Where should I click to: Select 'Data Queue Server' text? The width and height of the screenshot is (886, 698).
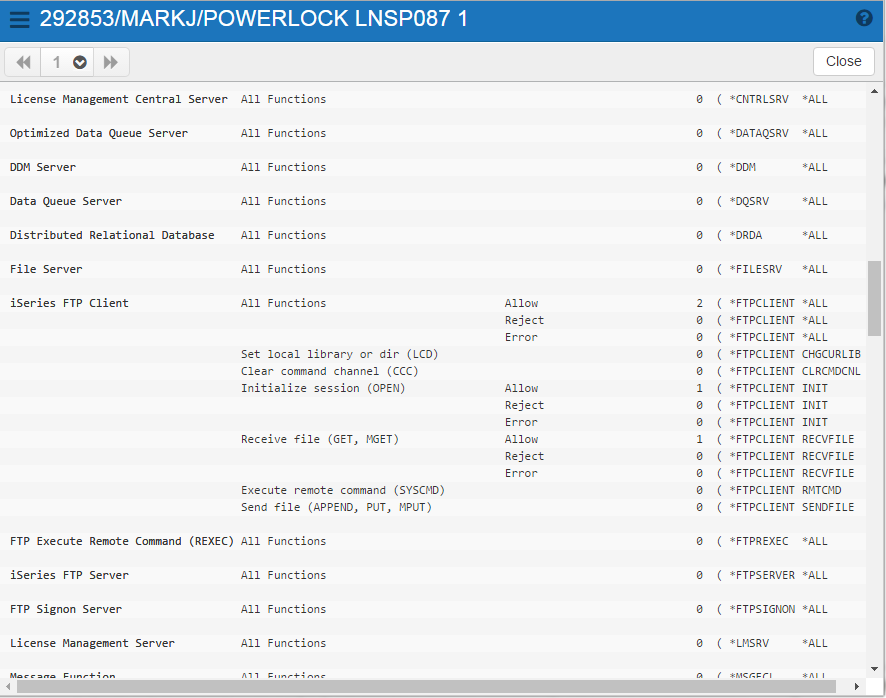[x=66, y=201]
